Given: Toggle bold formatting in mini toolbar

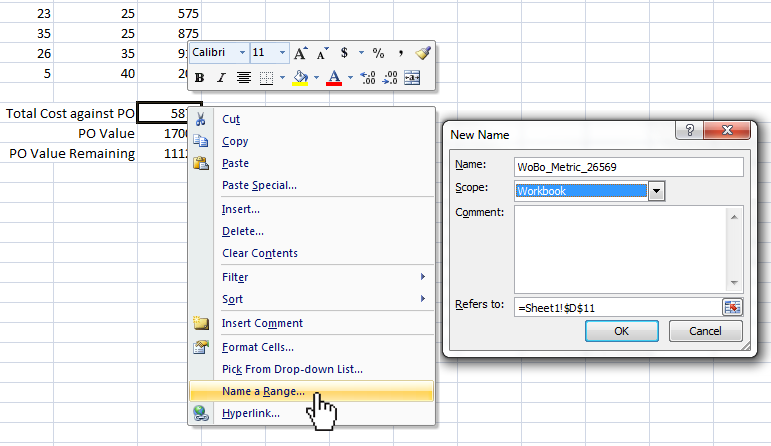Looking at the screenshot, I should click(199, 77).
